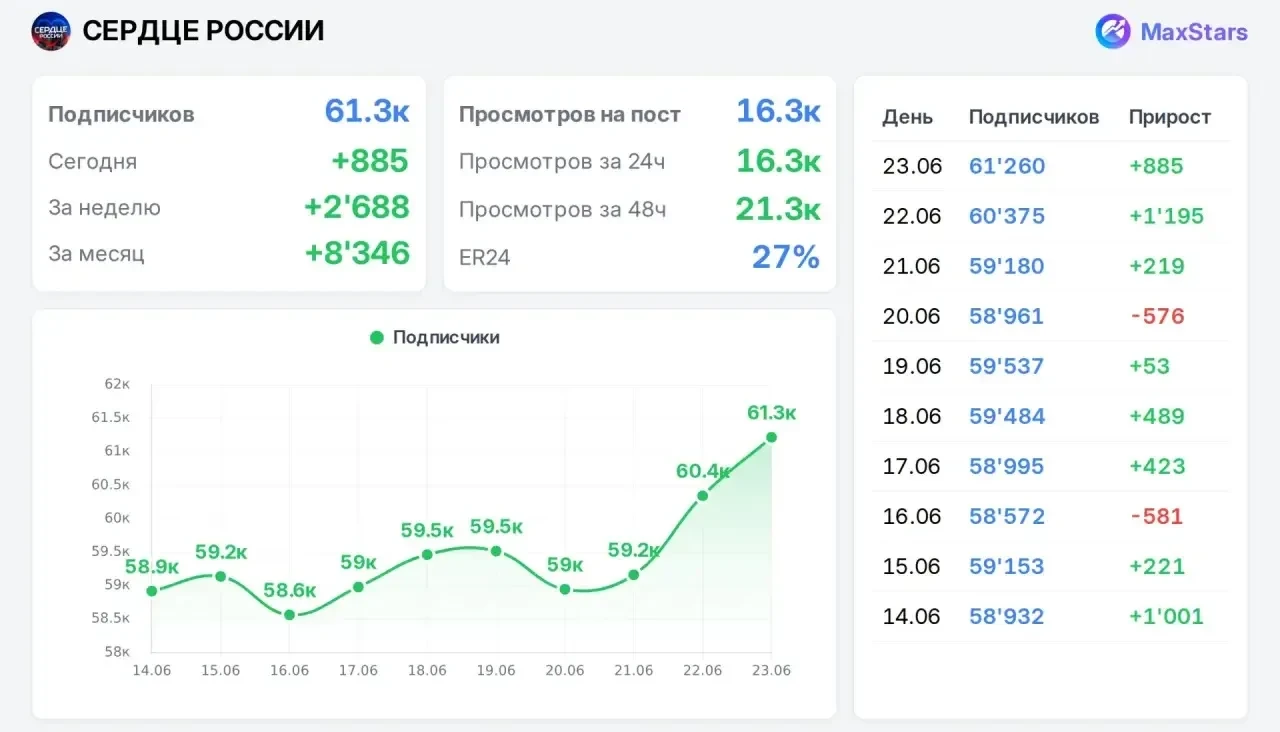Image resolution: width=1280 pixels, height=732 pixels.
Task: Click the +219 growth value
Action: [1157, 266]
